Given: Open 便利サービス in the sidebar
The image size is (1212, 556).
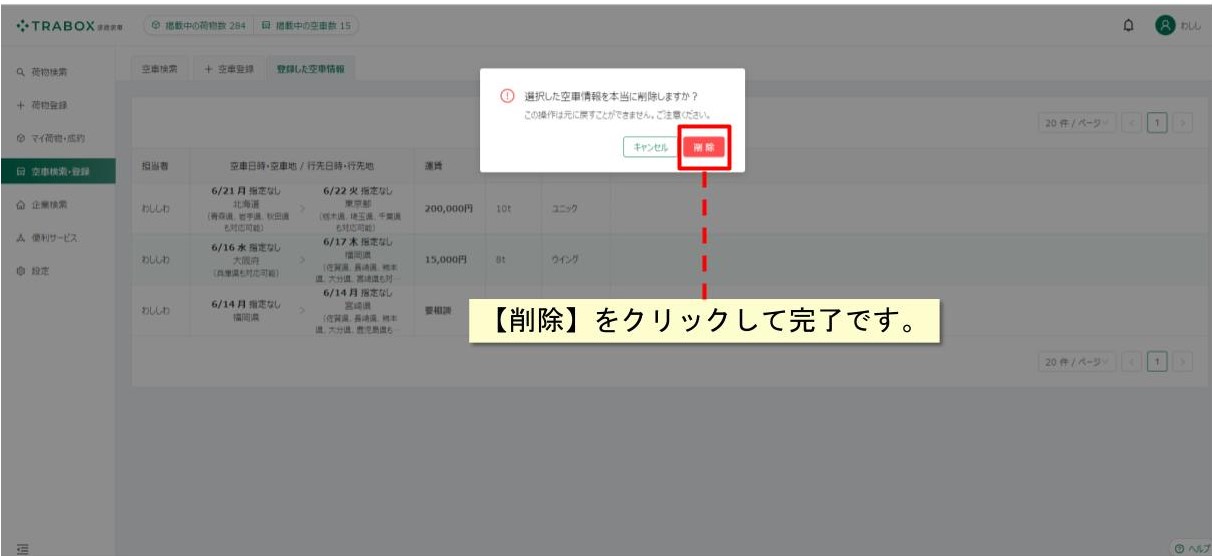Looking at the screenshot, I should (55, 237).
